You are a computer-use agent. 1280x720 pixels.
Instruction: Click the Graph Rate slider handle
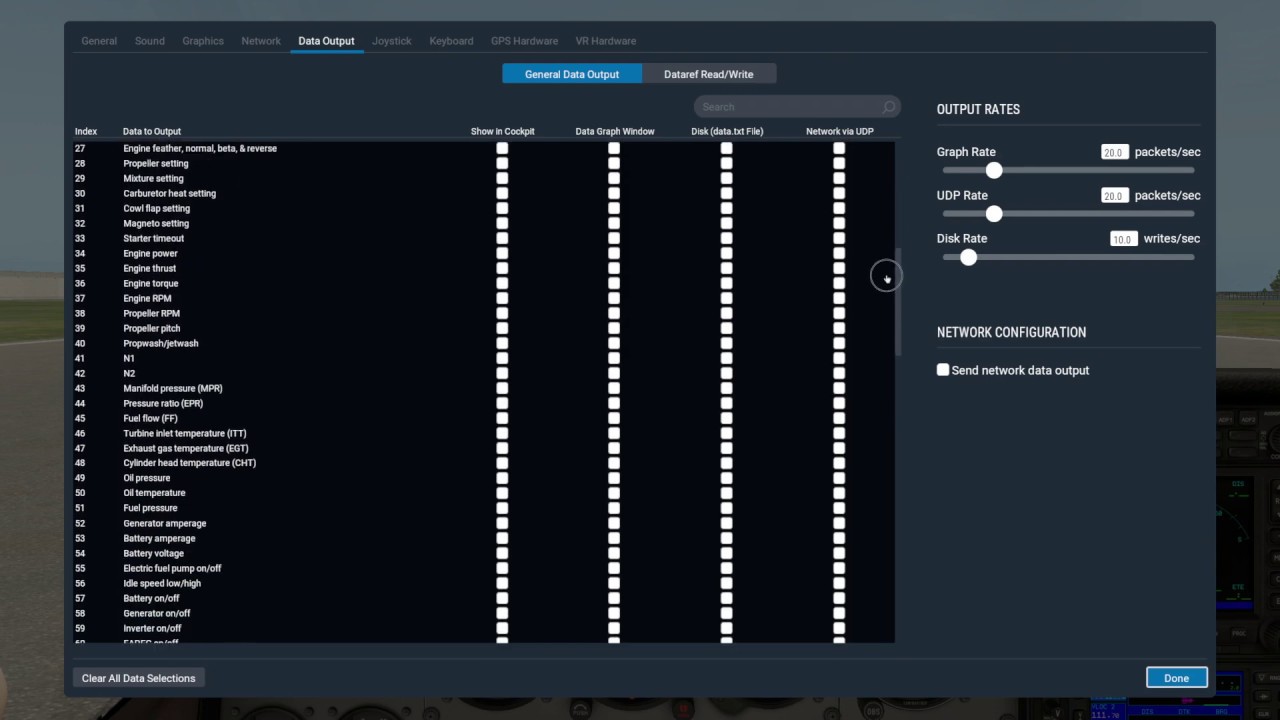[993, 171]
